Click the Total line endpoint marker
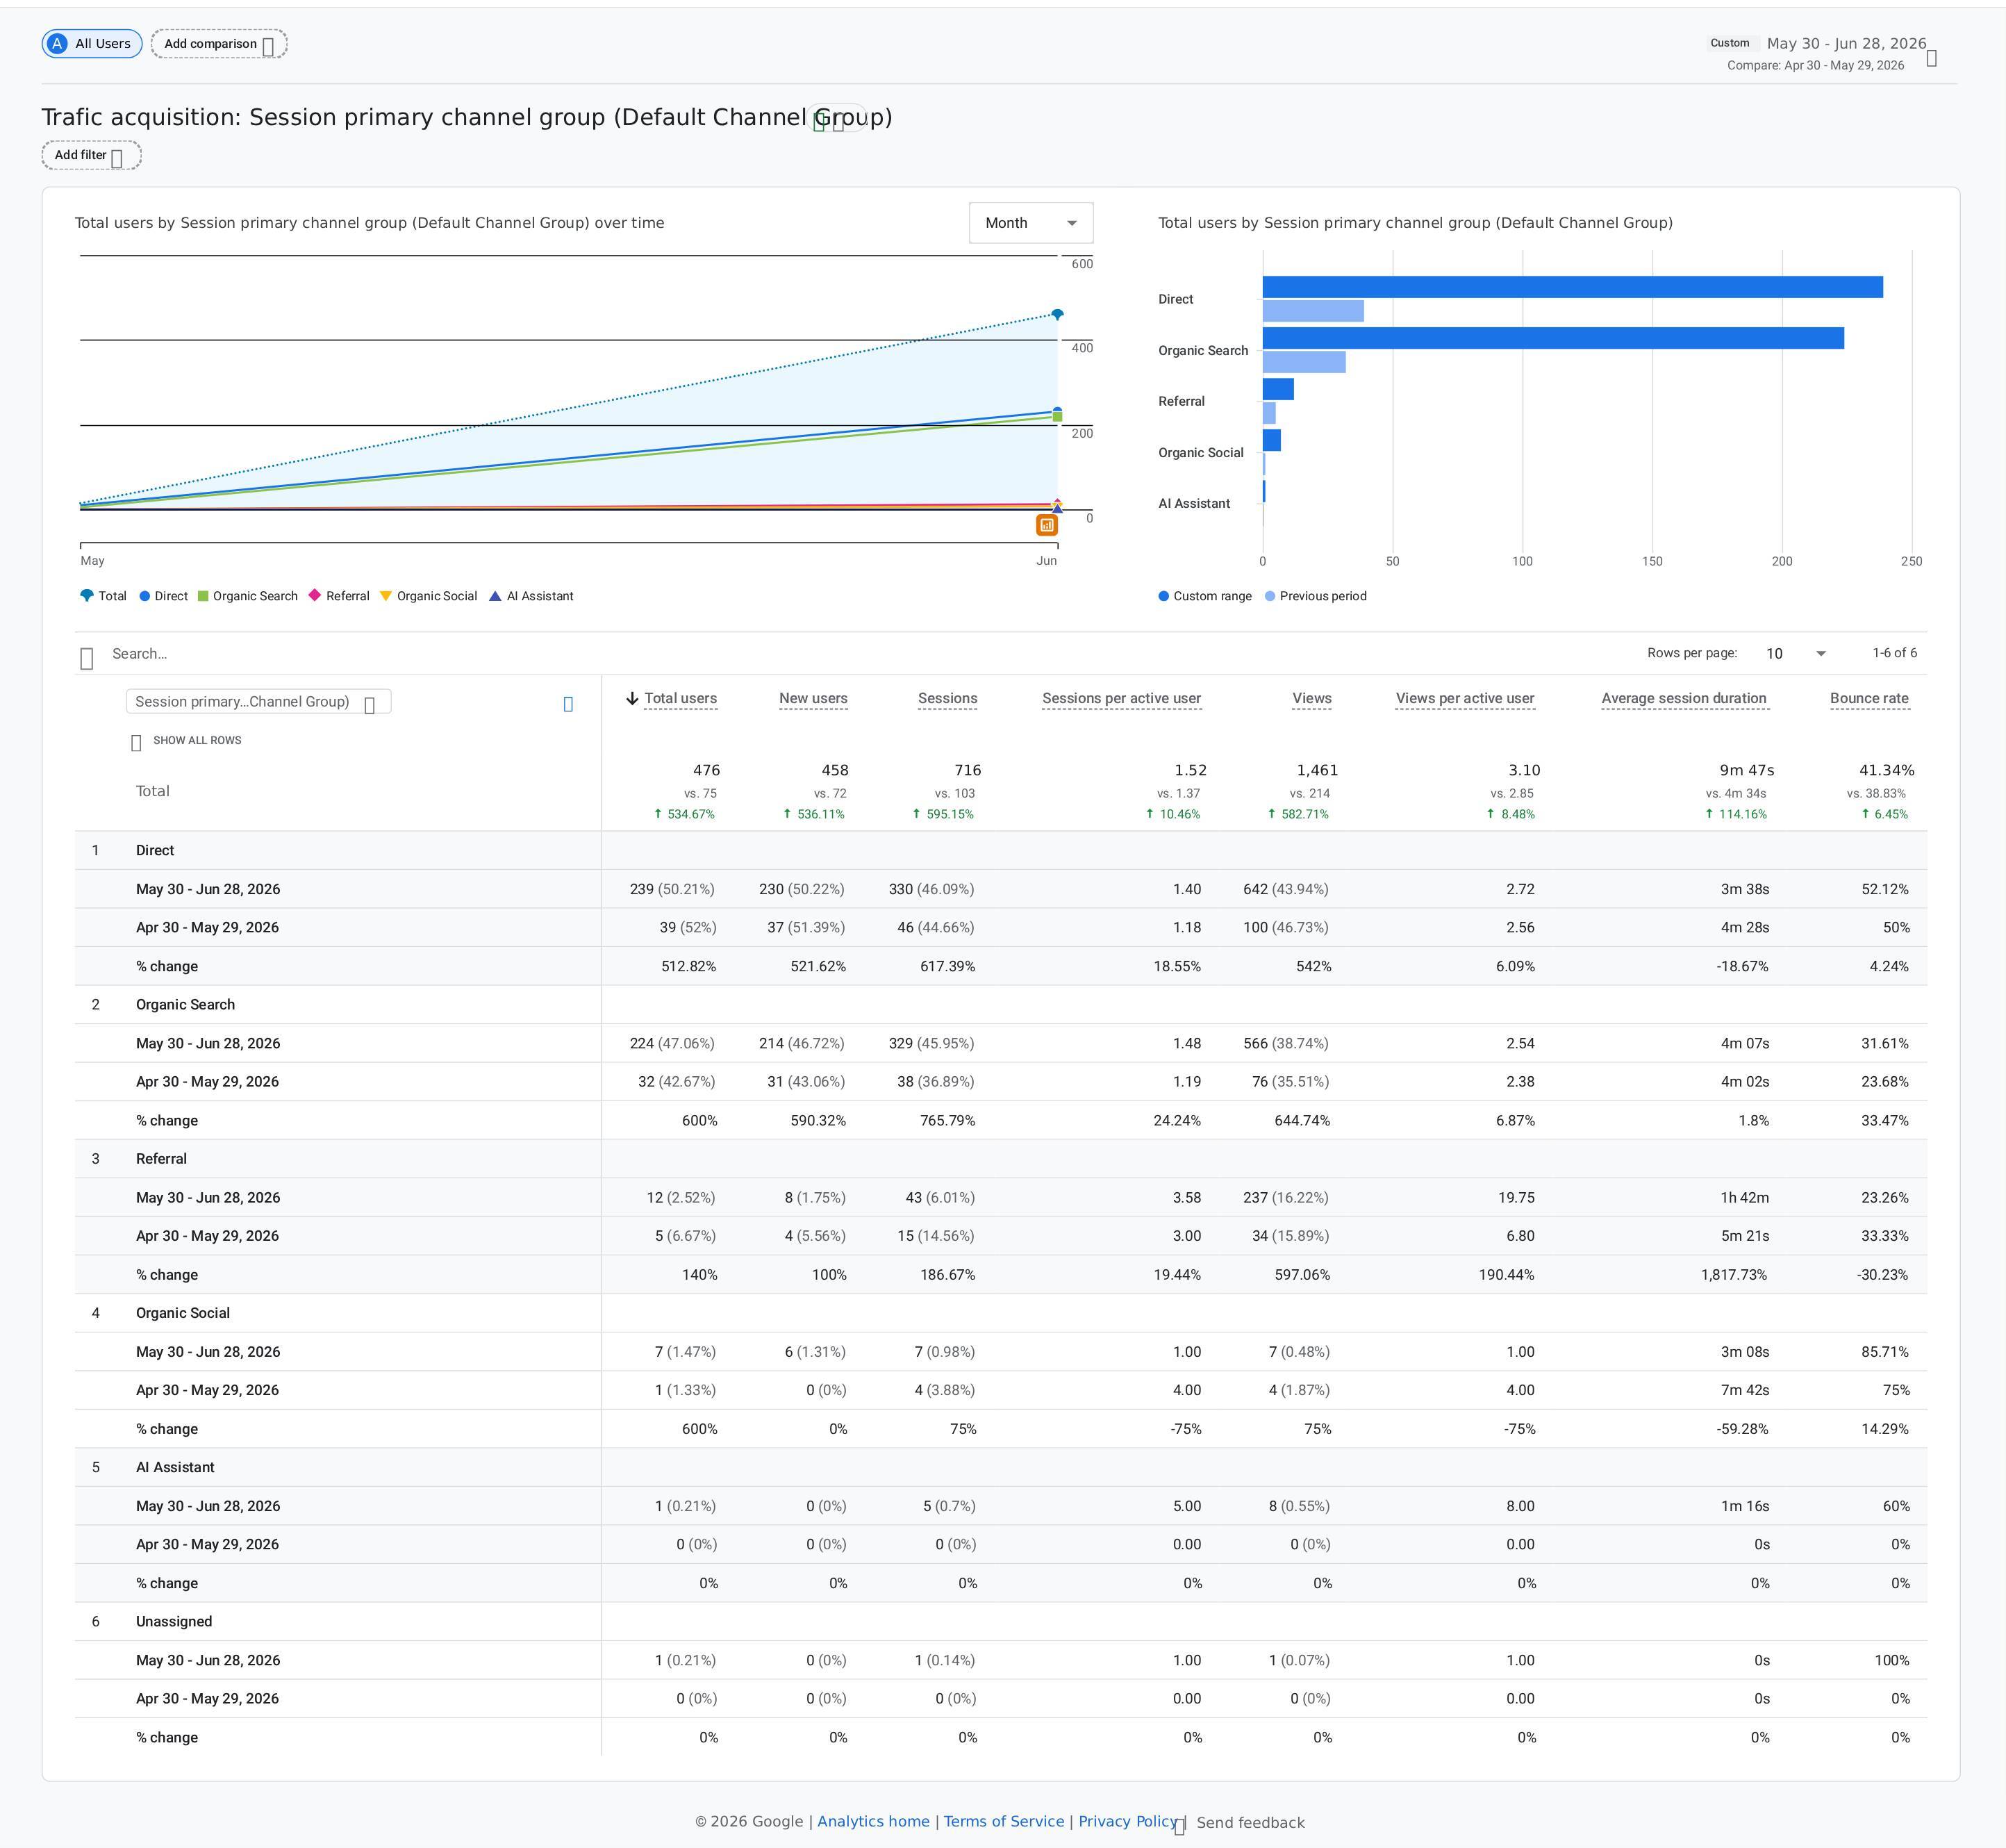This screenshot has height=1848, width=2006. 1057,315
